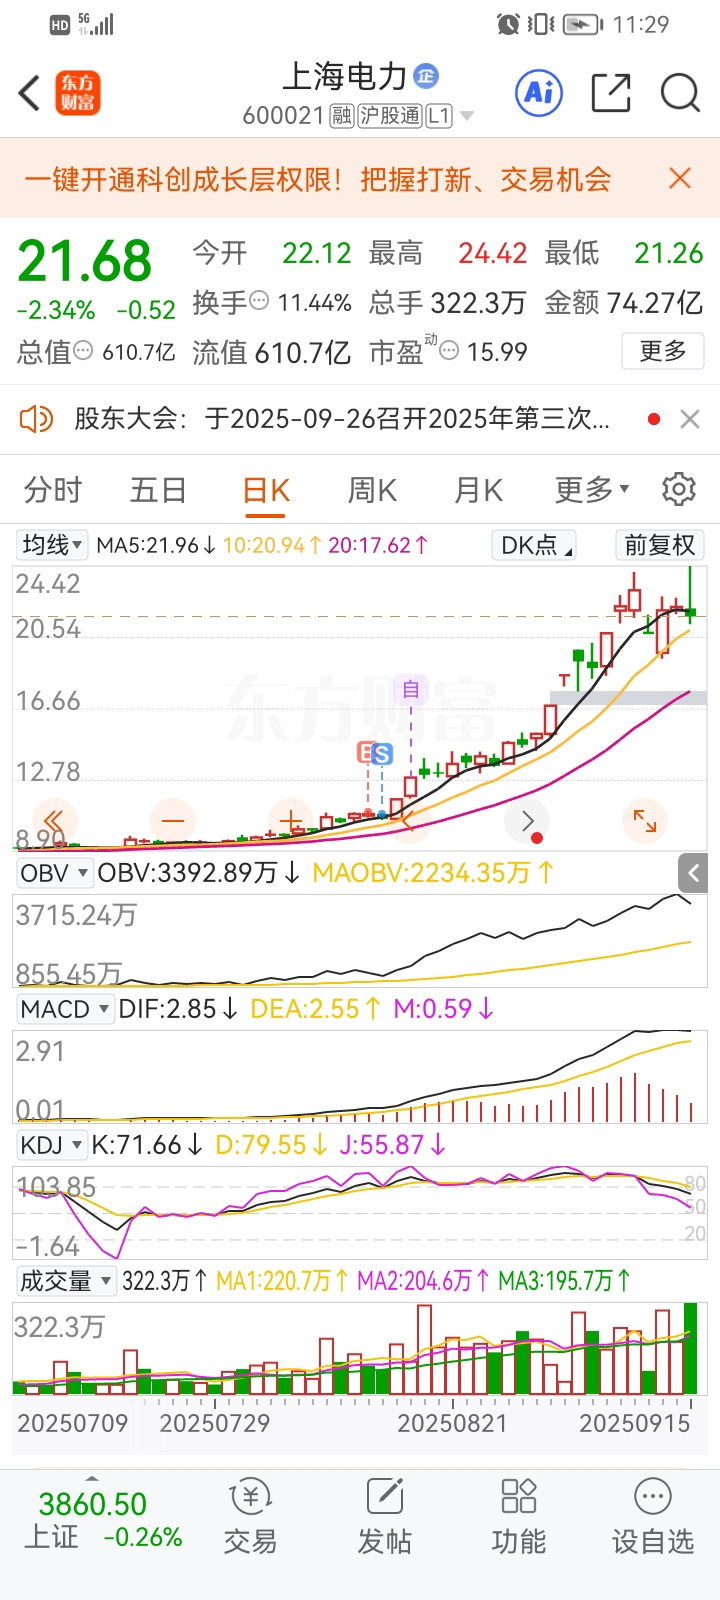Switch to the 月K tab
The height and width of the screenshot is (1600, 720).
click(x=478, y=490)
